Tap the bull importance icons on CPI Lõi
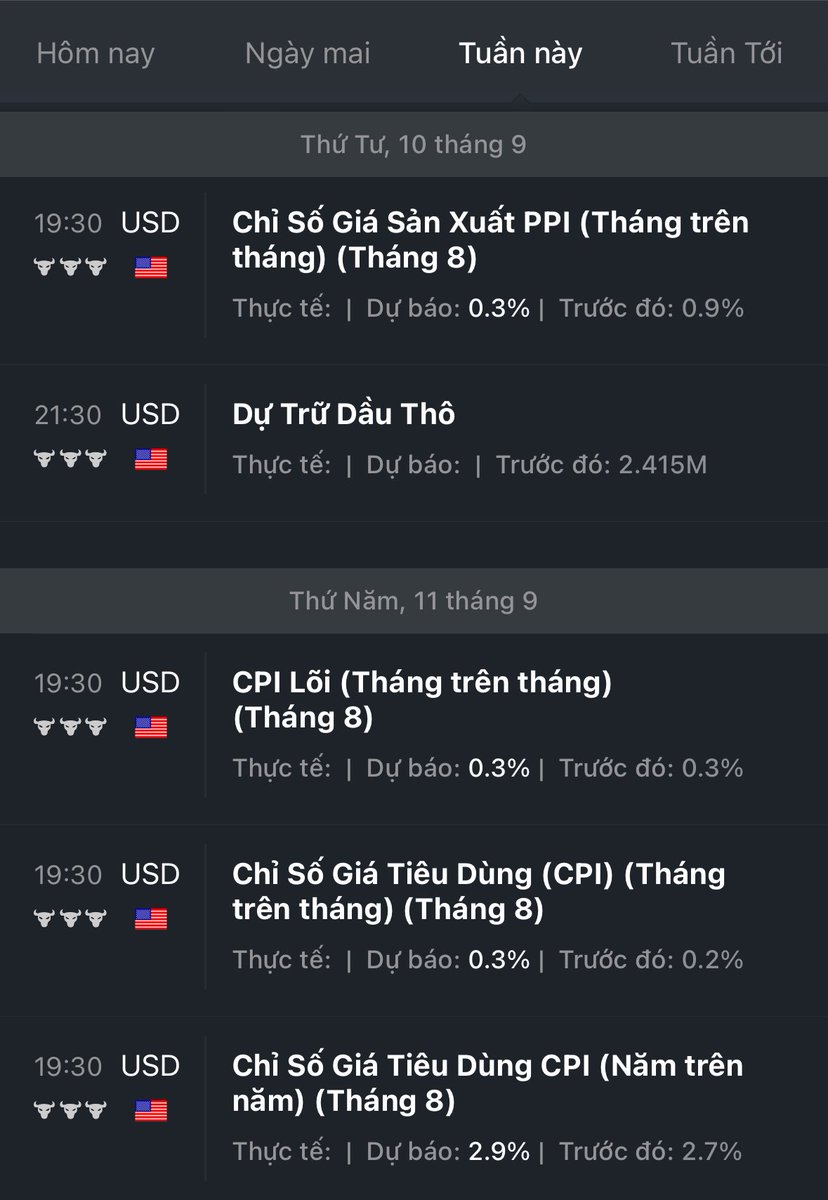 tap(70, 726)
